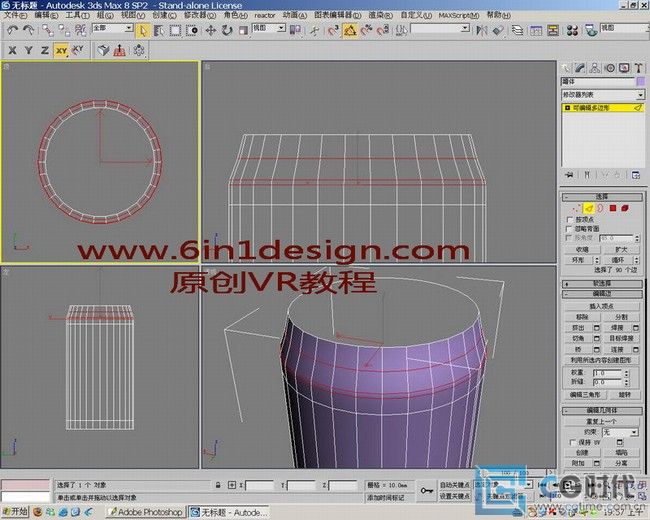The height and width of the screenshot is (520, 650).
Task: Open the Select by Name tool
Action: [158, 30]
